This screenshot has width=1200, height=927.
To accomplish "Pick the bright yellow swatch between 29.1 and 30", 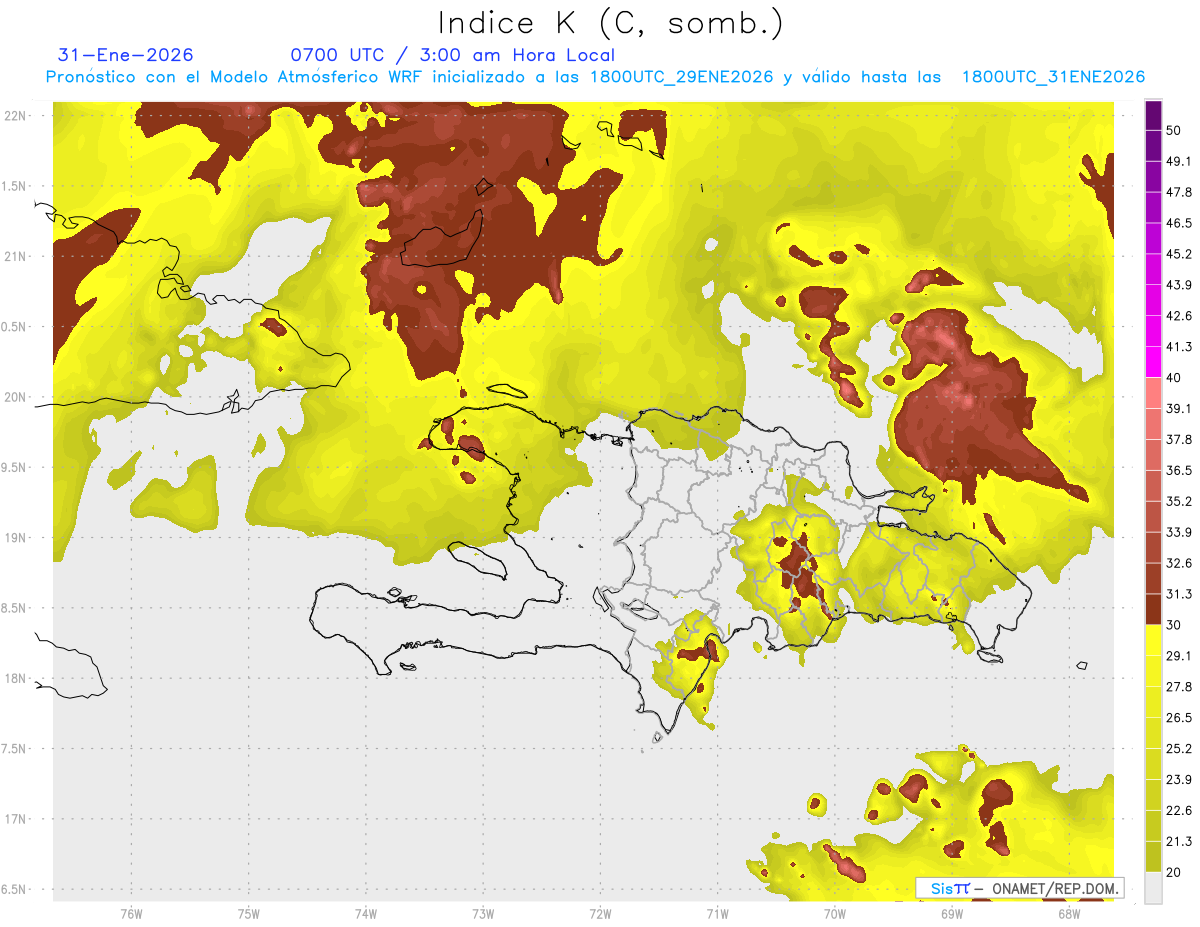I will [x=1153, y=640].
